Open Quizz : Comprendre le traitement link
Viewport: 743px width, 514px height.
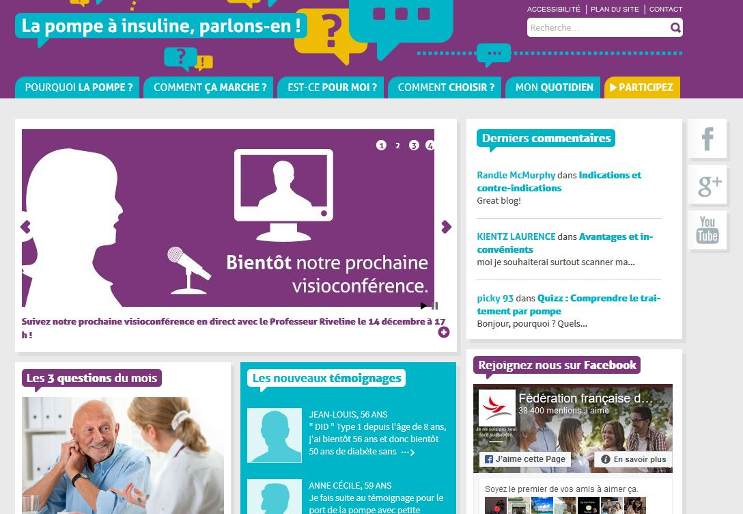coord(569,305)
